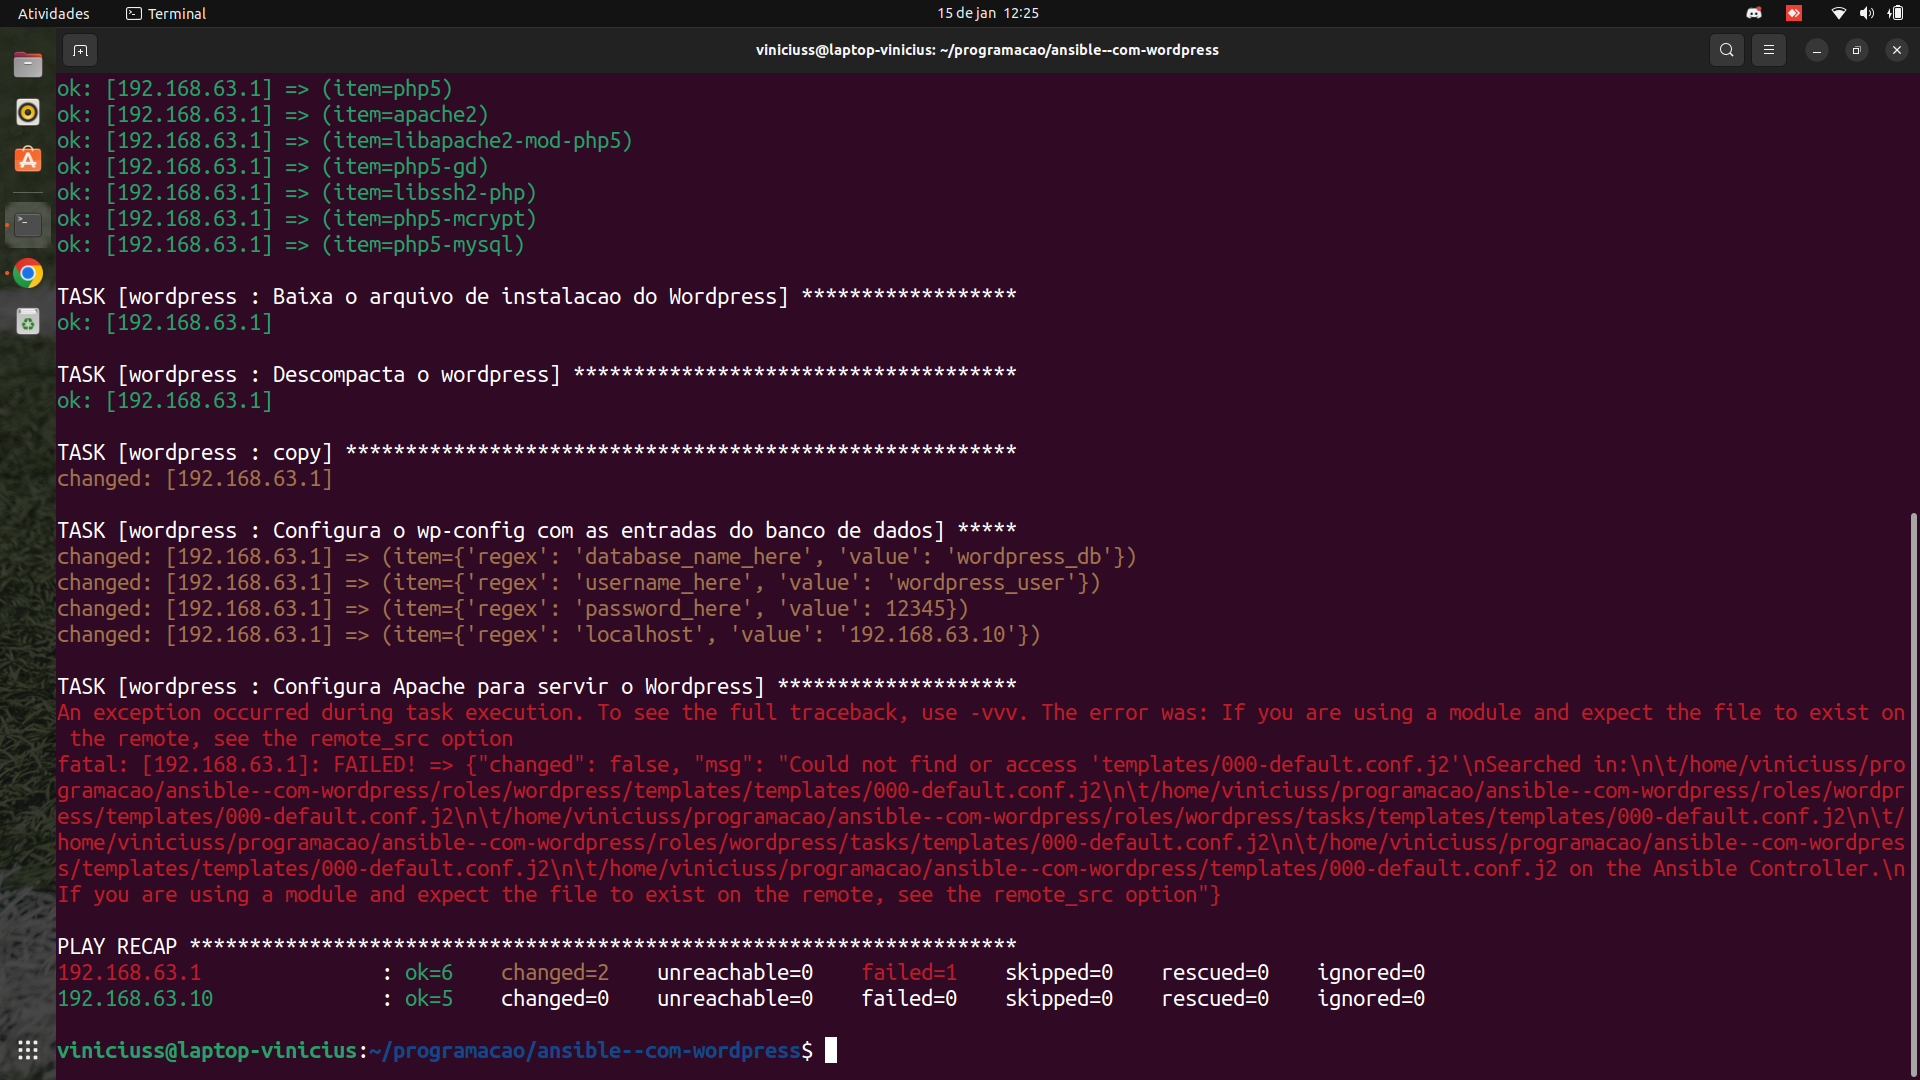Minimize the terminal window

coord(1817,50)
